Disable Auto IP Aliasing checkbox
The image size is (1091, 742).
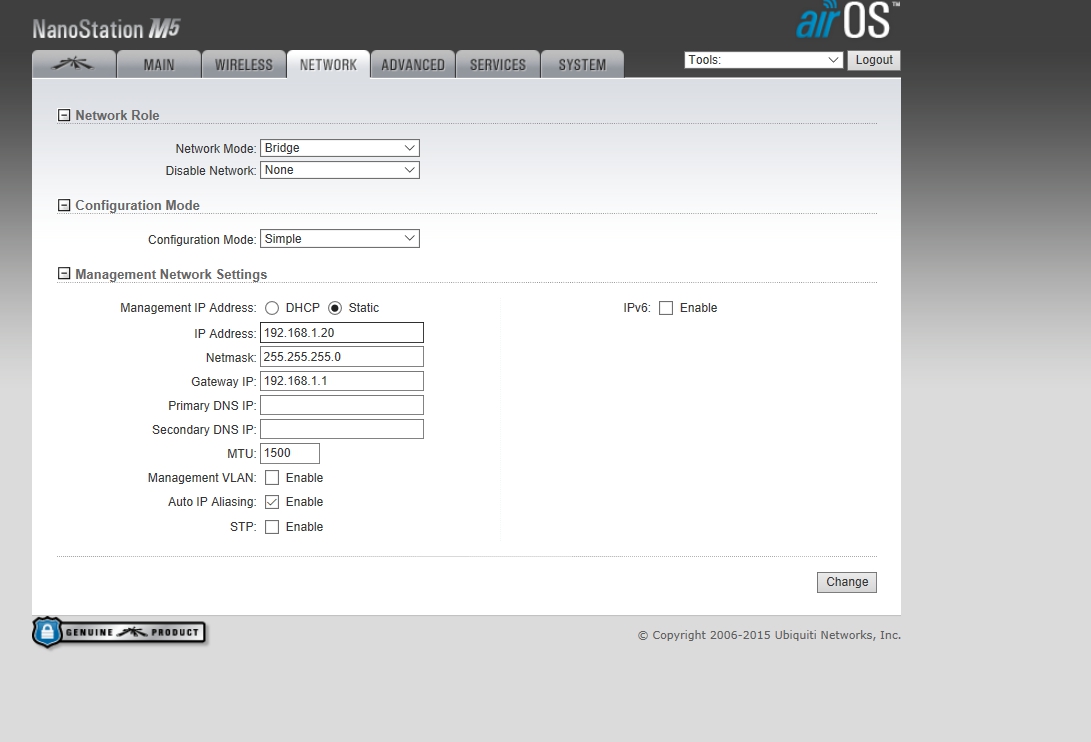tap(272, 502)
